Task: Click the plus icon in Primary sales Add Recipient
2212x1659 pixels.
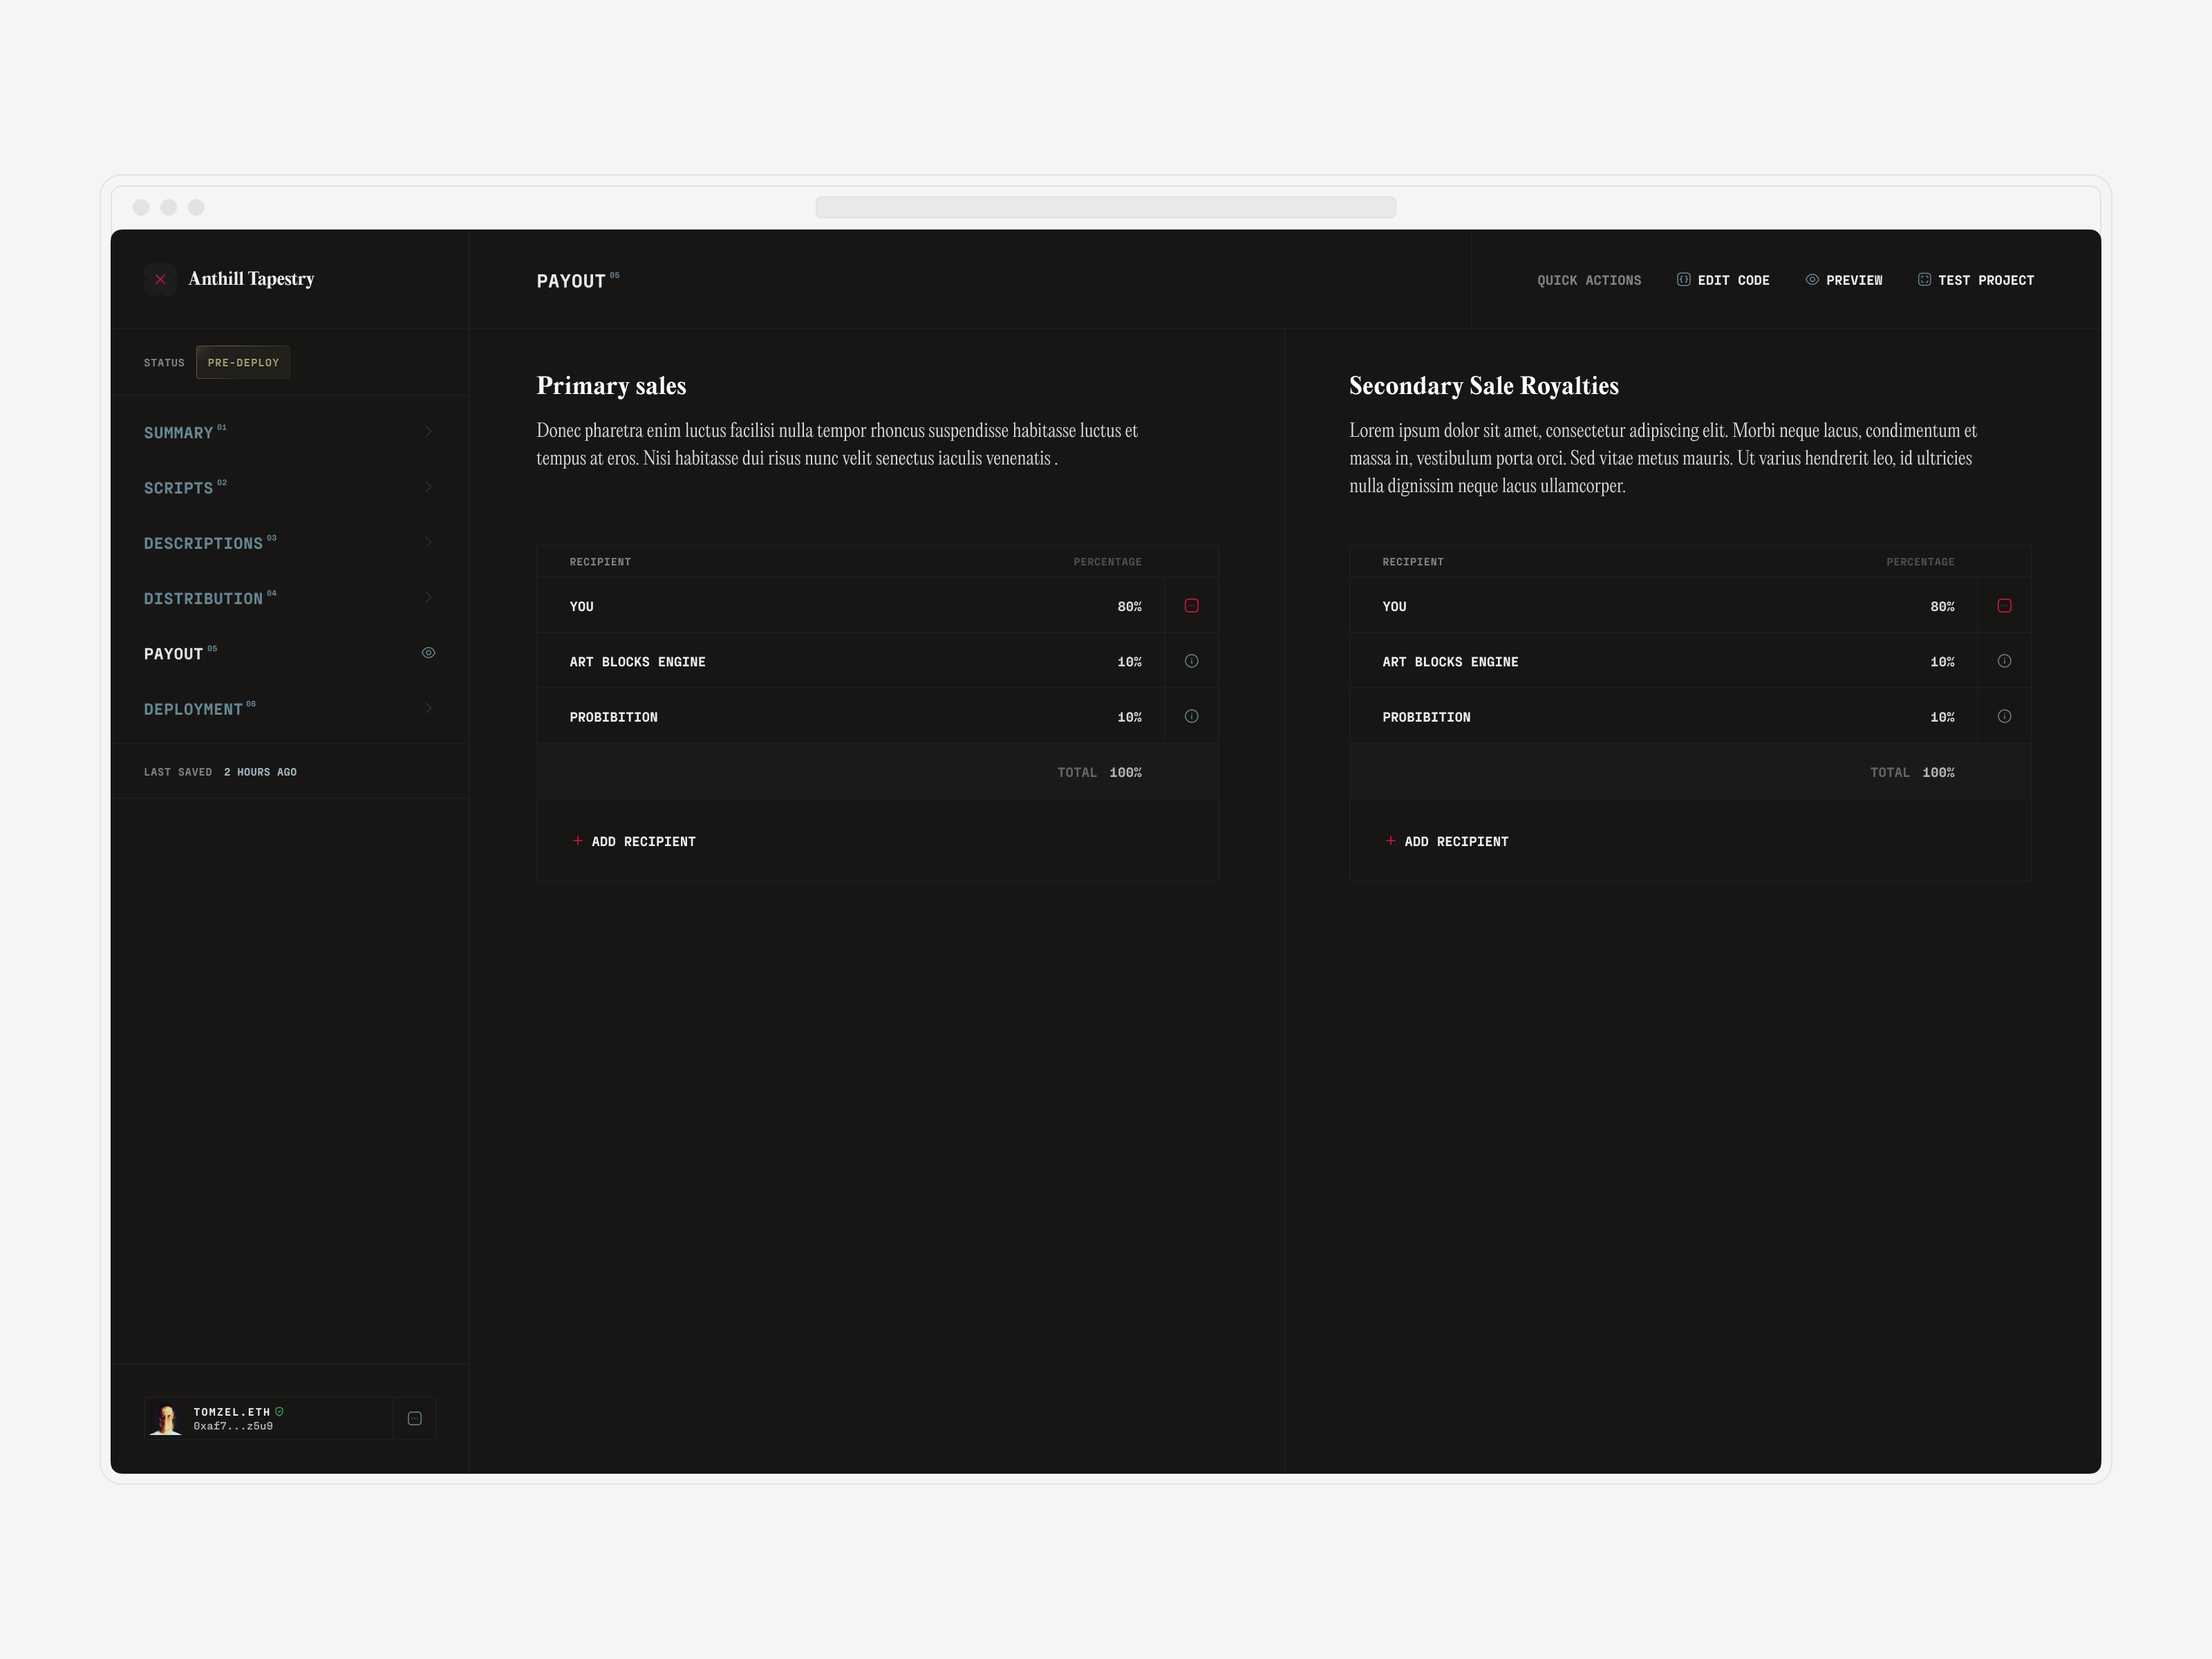Action: 577,841
